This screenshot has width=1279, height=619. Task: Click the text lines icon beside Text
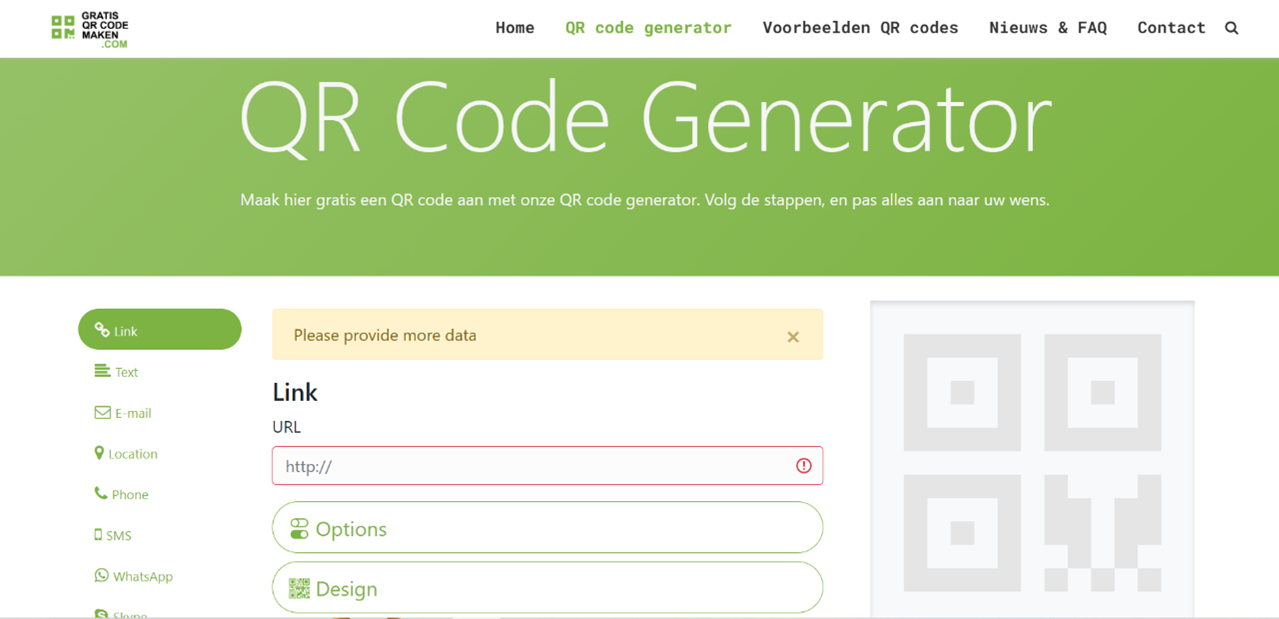102,371
